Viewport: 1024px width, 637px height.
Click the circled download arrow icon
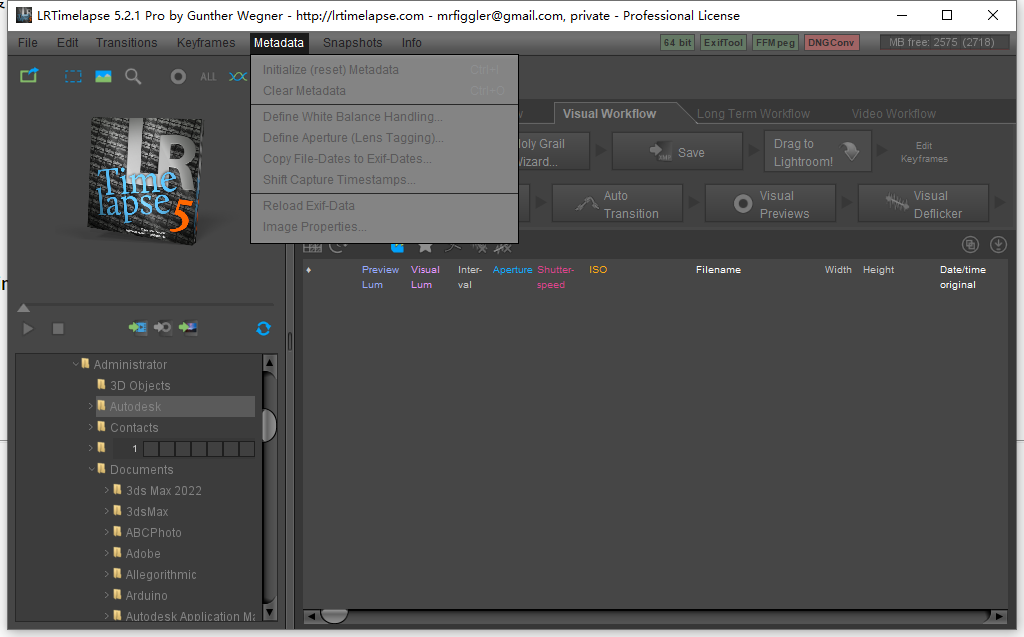pyautogui.click(x=998, y=244)
